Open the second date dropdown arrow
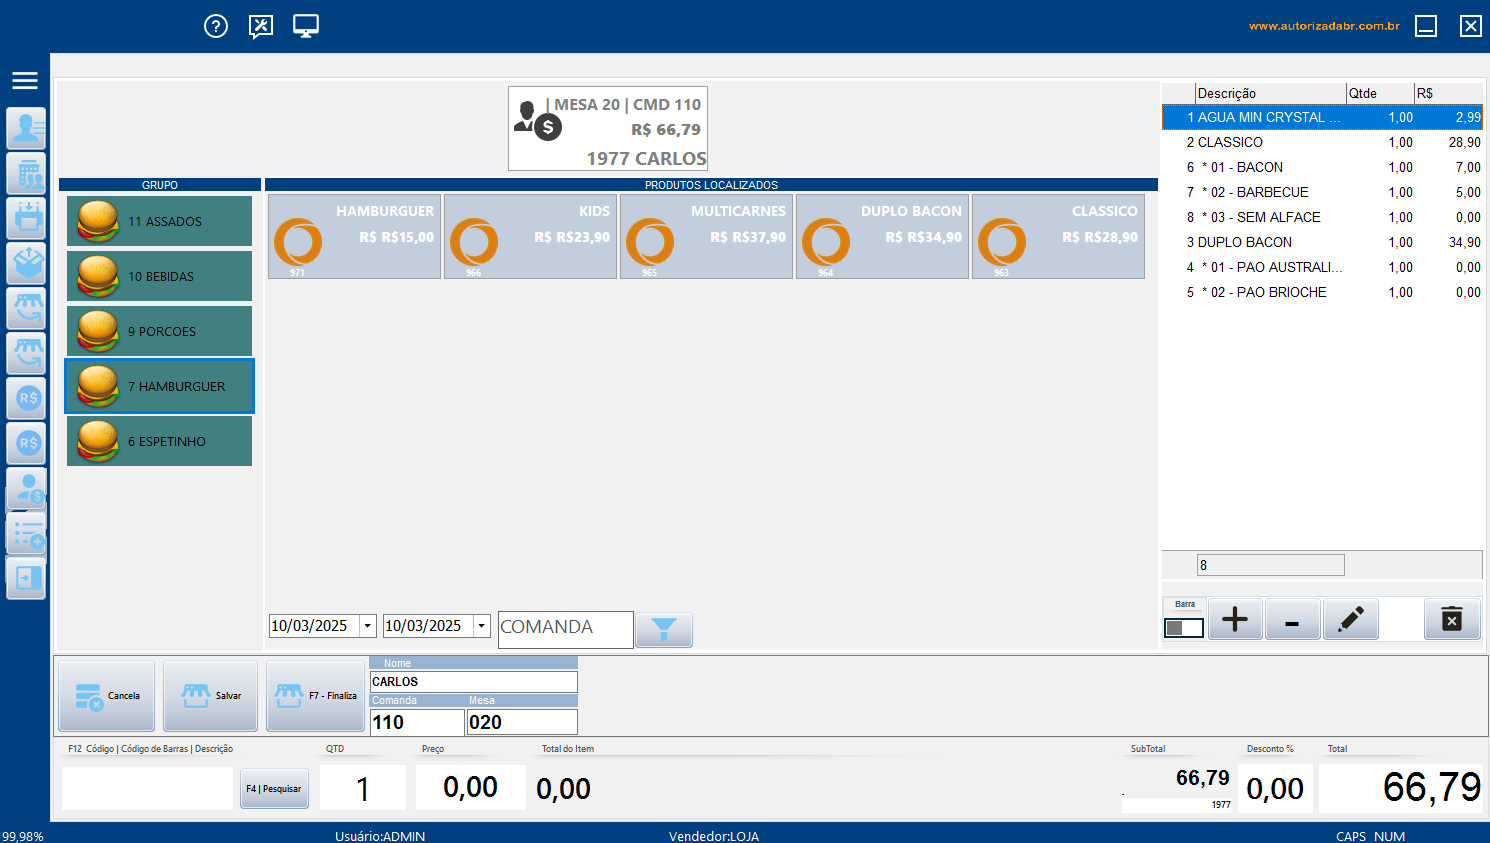The image size is (1490, 843). [482, 626]
